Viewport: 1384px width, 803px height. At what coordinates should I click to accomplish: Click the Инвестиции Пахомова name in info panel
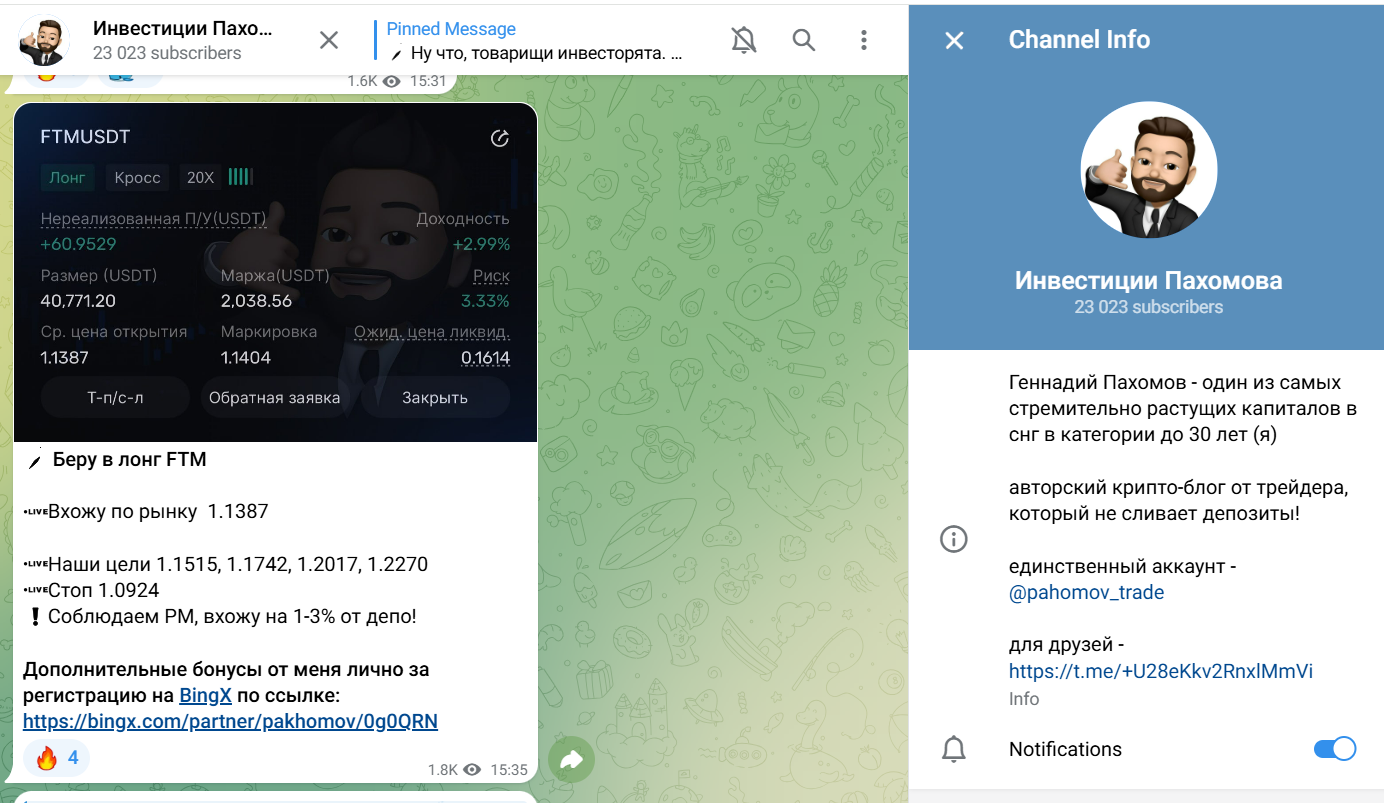click(1148, 281)
